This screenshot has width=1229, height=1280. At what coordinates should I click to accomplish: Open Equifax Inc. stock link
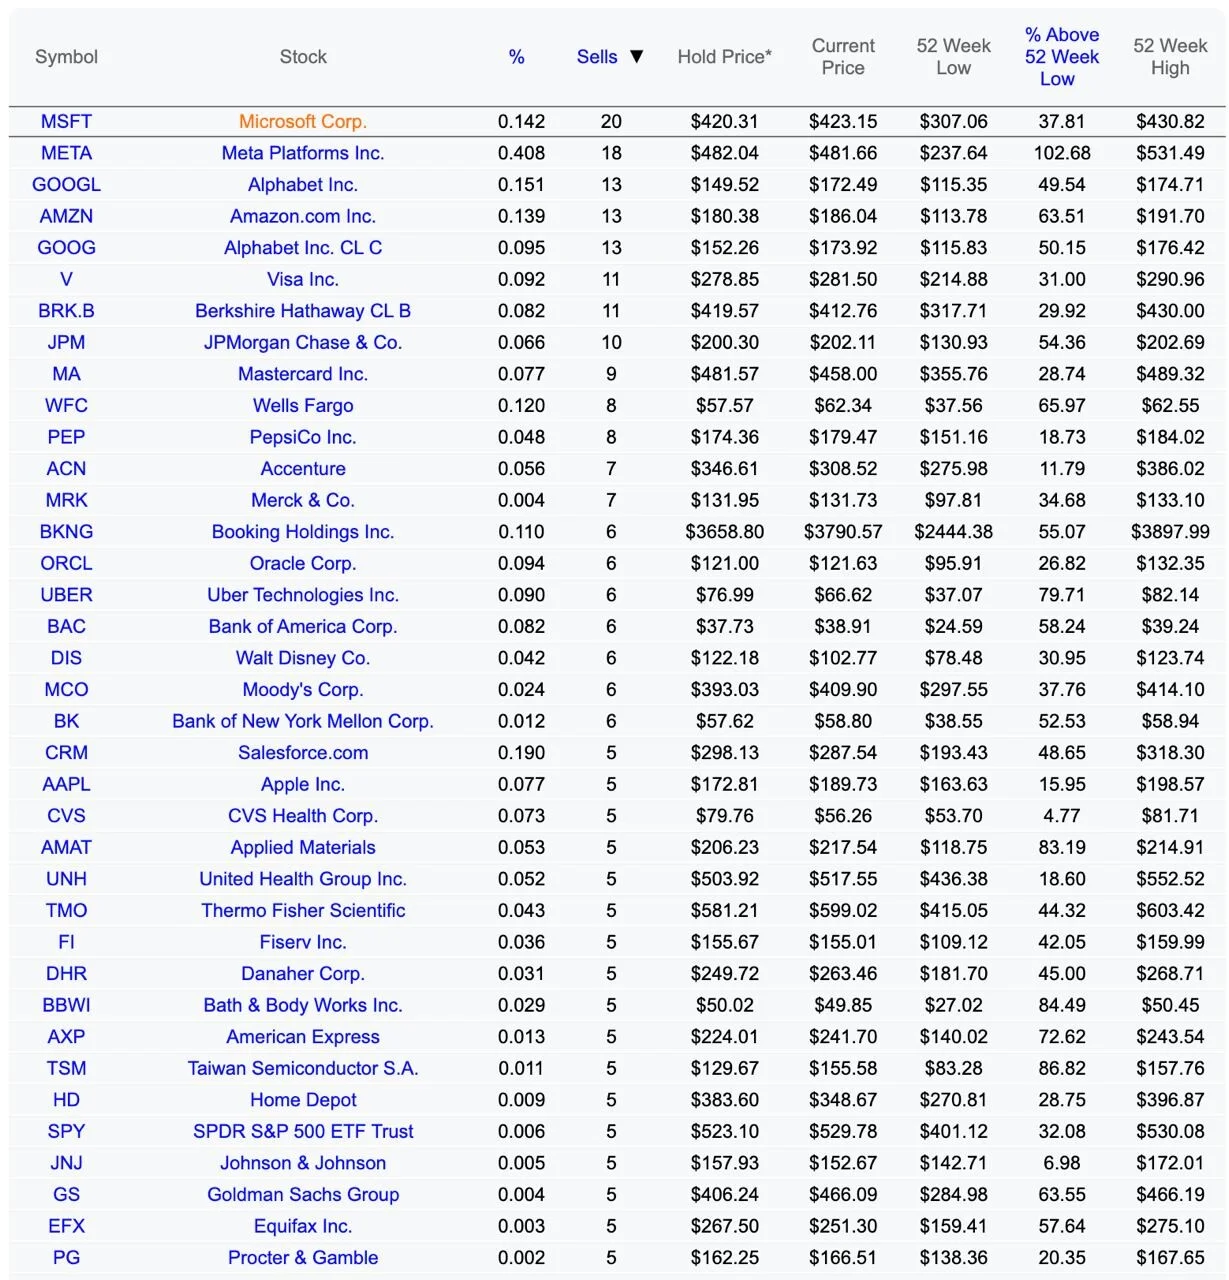tap(303, 1226)
